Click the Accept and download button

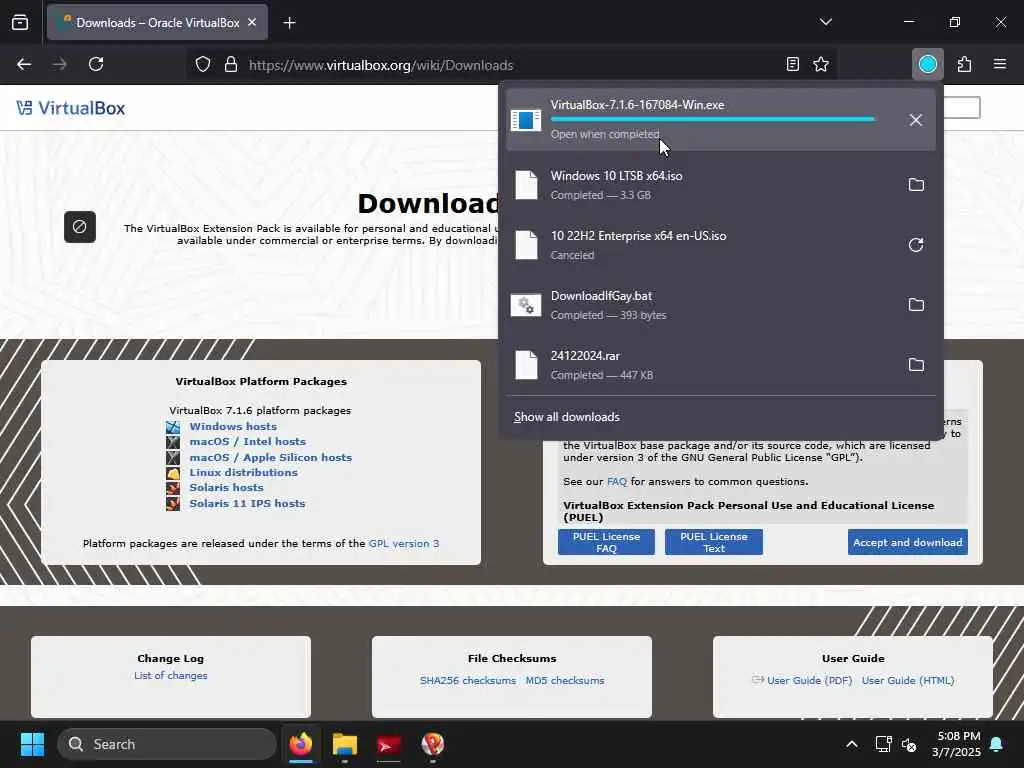coord(908,542)
